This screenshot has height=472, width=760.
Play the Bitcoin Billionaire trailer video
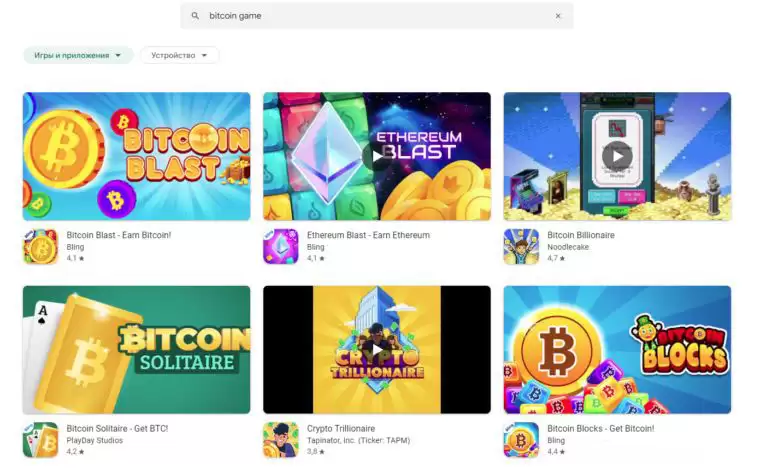pos(617,156)
